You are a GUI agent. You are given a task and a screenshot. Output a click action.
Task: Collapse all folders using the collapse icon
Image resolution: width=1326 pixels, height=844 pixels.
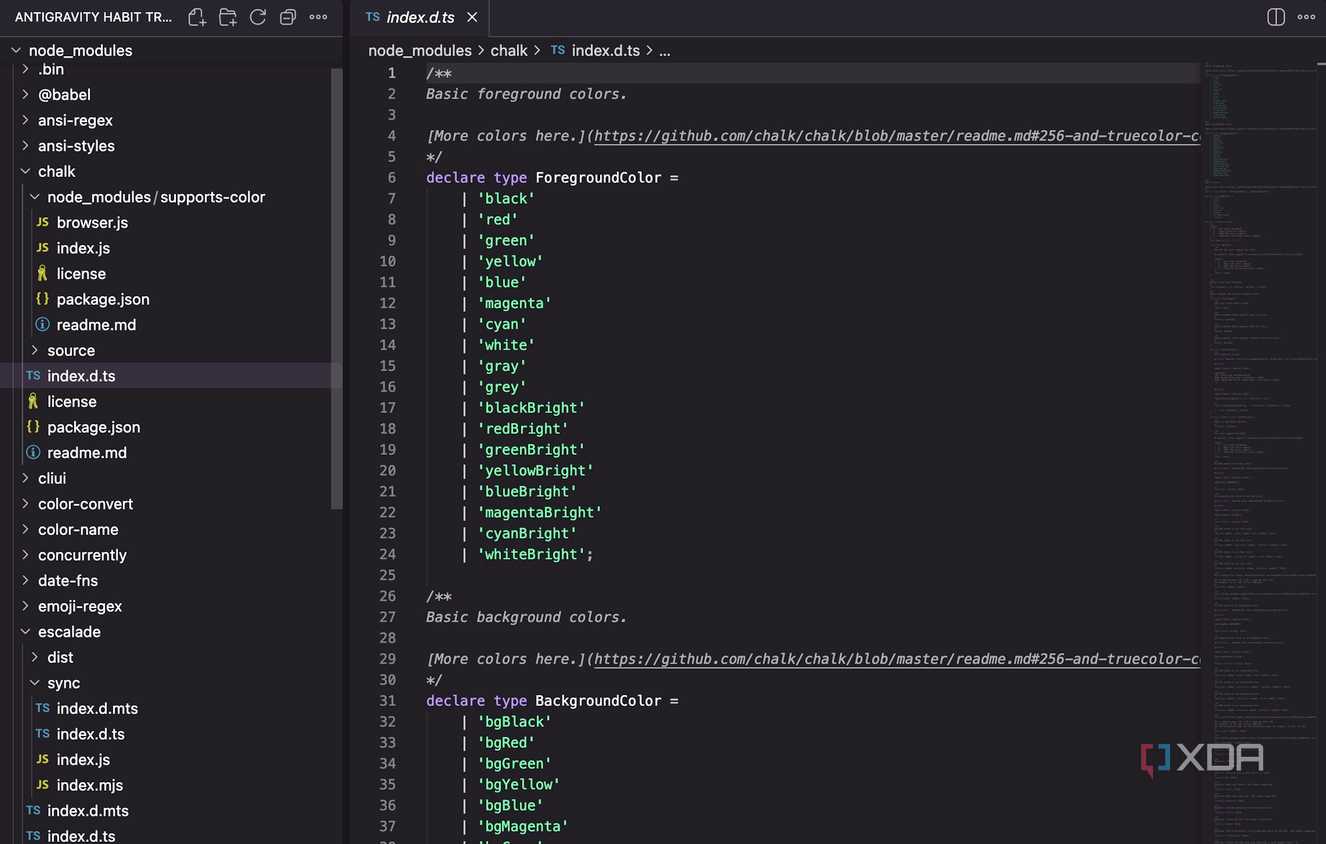[288, 17]
